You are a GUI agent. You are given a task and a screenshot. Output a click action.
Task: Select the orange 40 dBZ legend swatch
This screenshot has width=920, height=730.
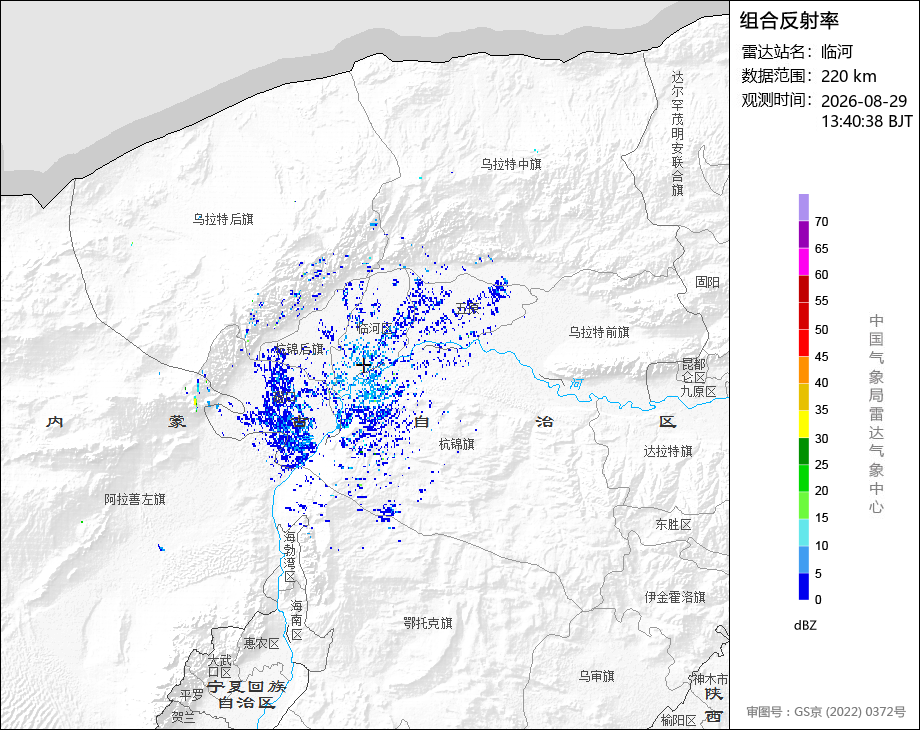click(804, 370)
